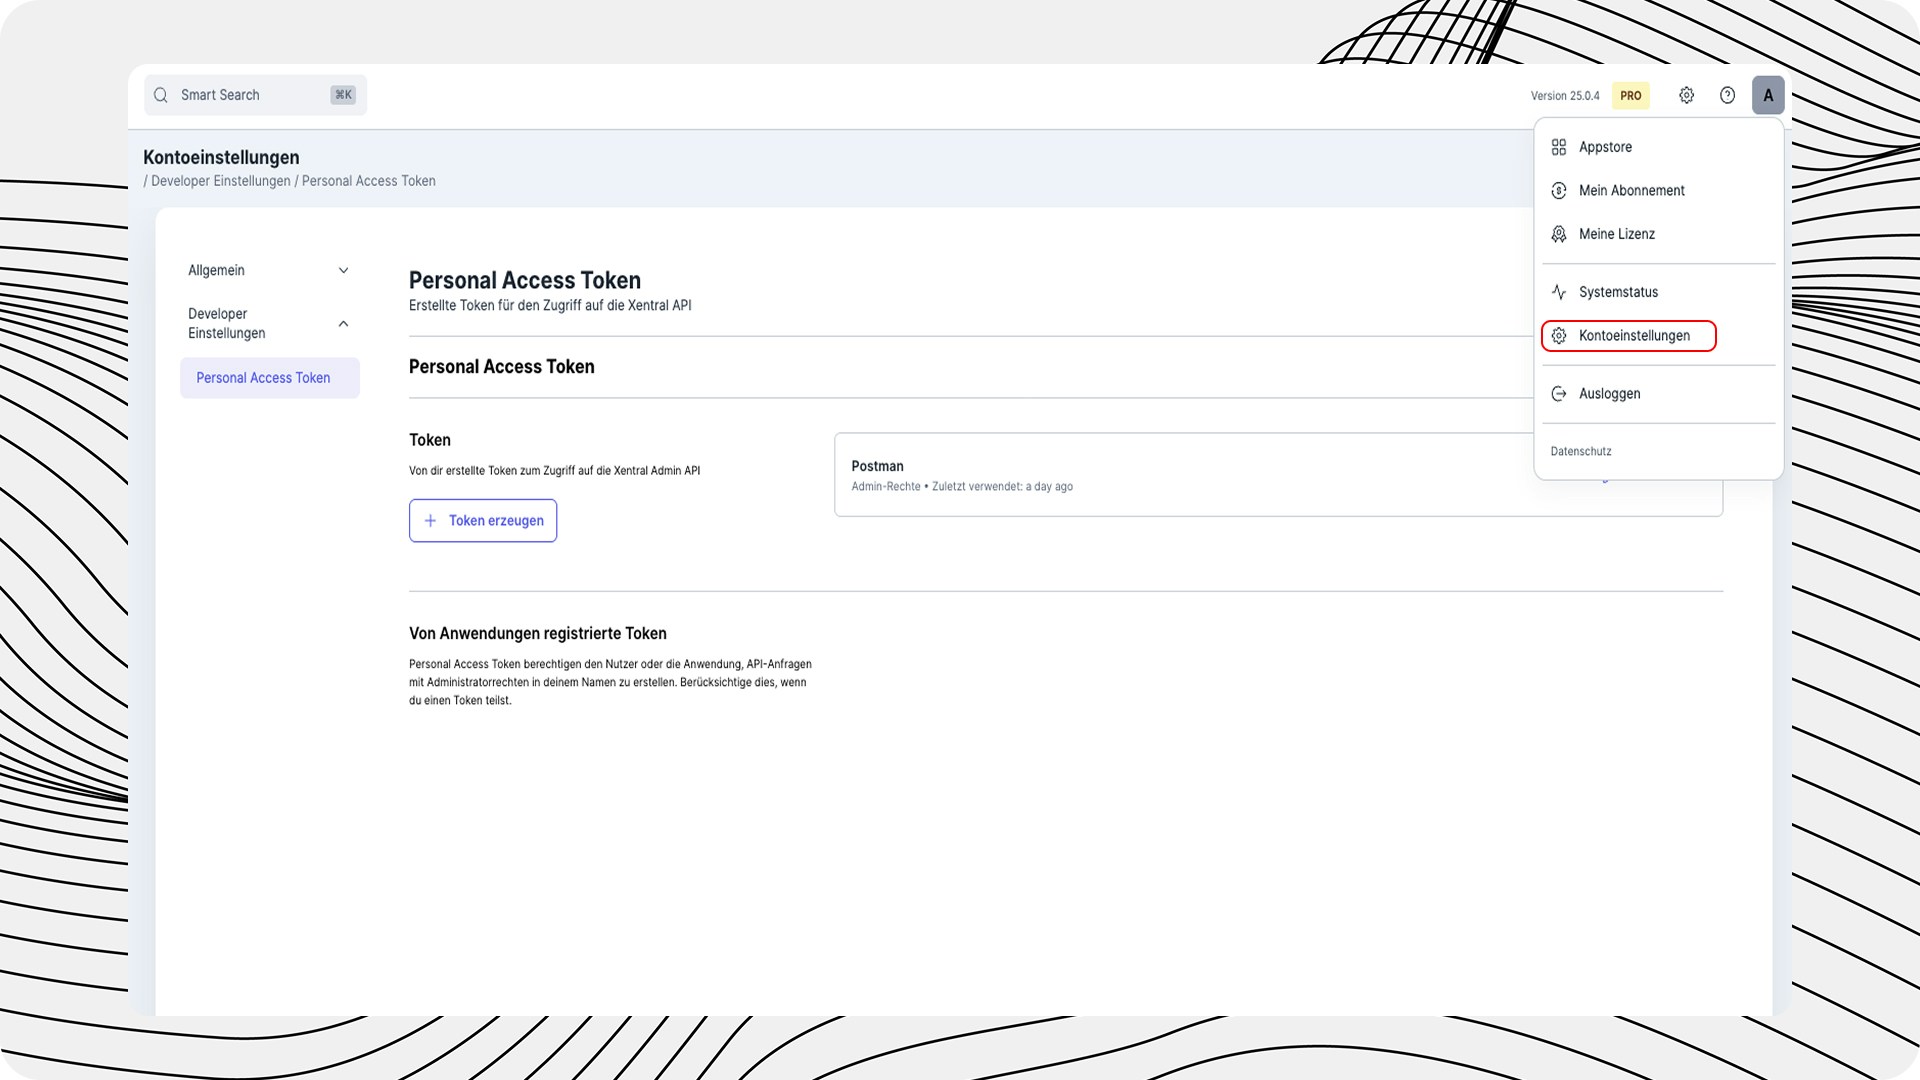The height and width of the screenshot is (1080, 1920).
Task: Open help via the question mark icon
Action: pos(1727,95)
